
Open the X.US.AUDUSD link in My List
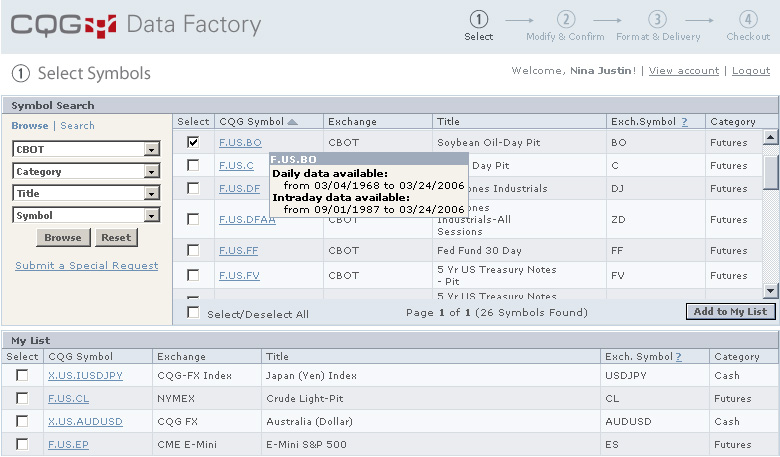coord(85,421)
